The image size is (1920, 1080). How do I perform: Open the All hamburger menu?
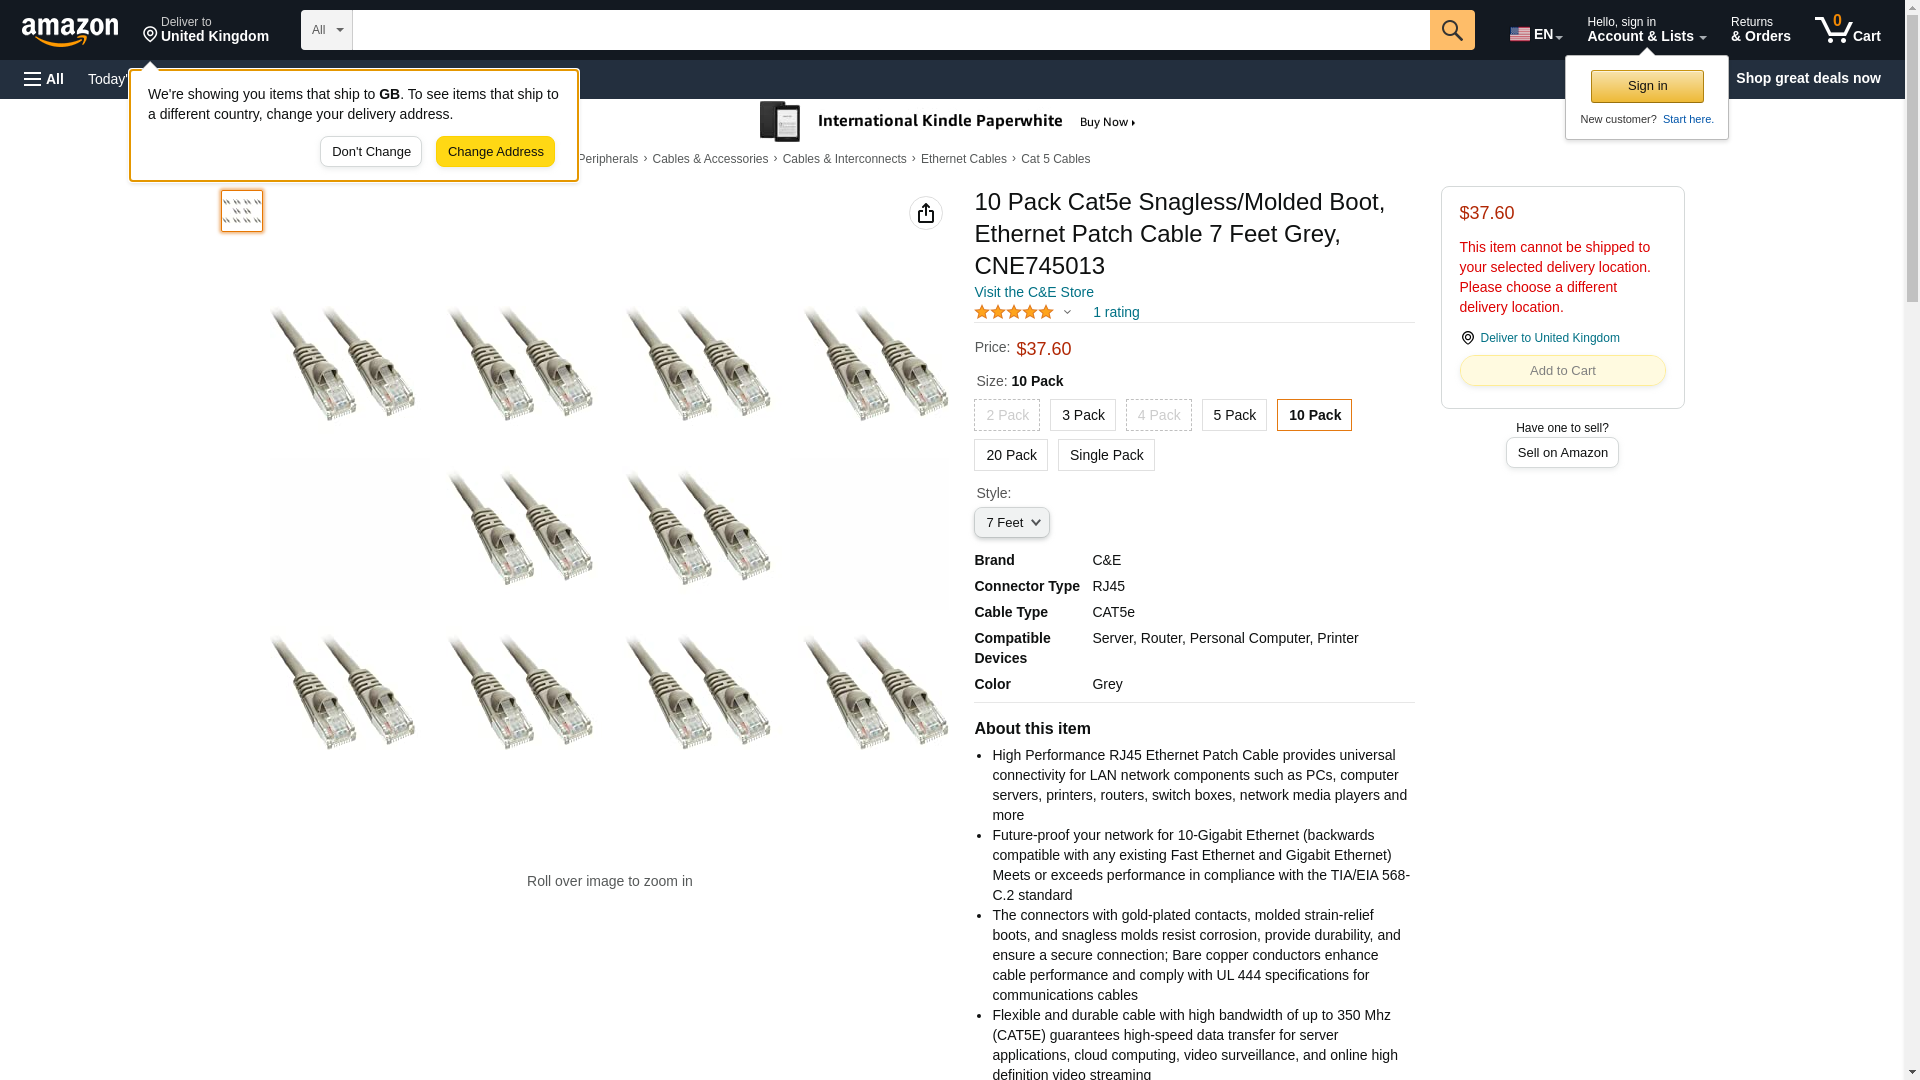44,79
